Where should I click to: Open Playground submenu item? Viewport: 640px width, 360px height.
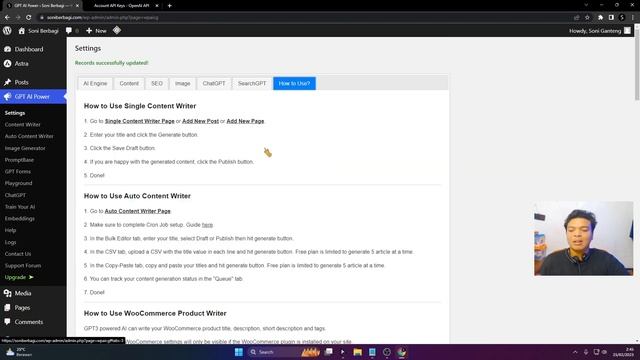tap(18, 183)
